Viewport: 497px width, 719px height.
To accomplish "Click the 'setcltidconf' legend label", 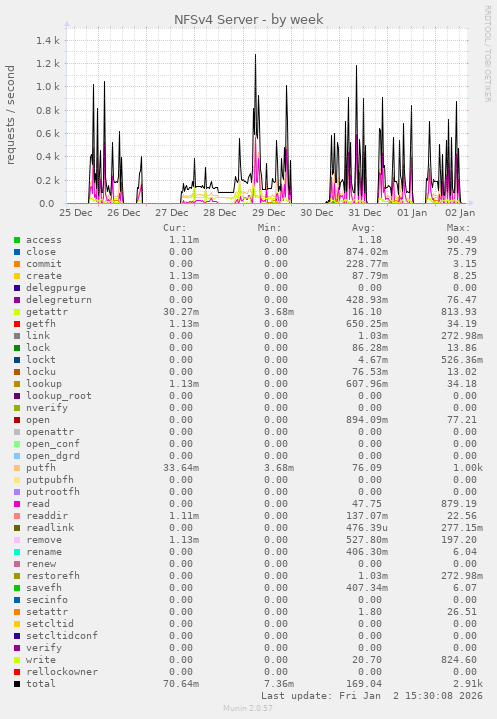I will tap(62, 636).
